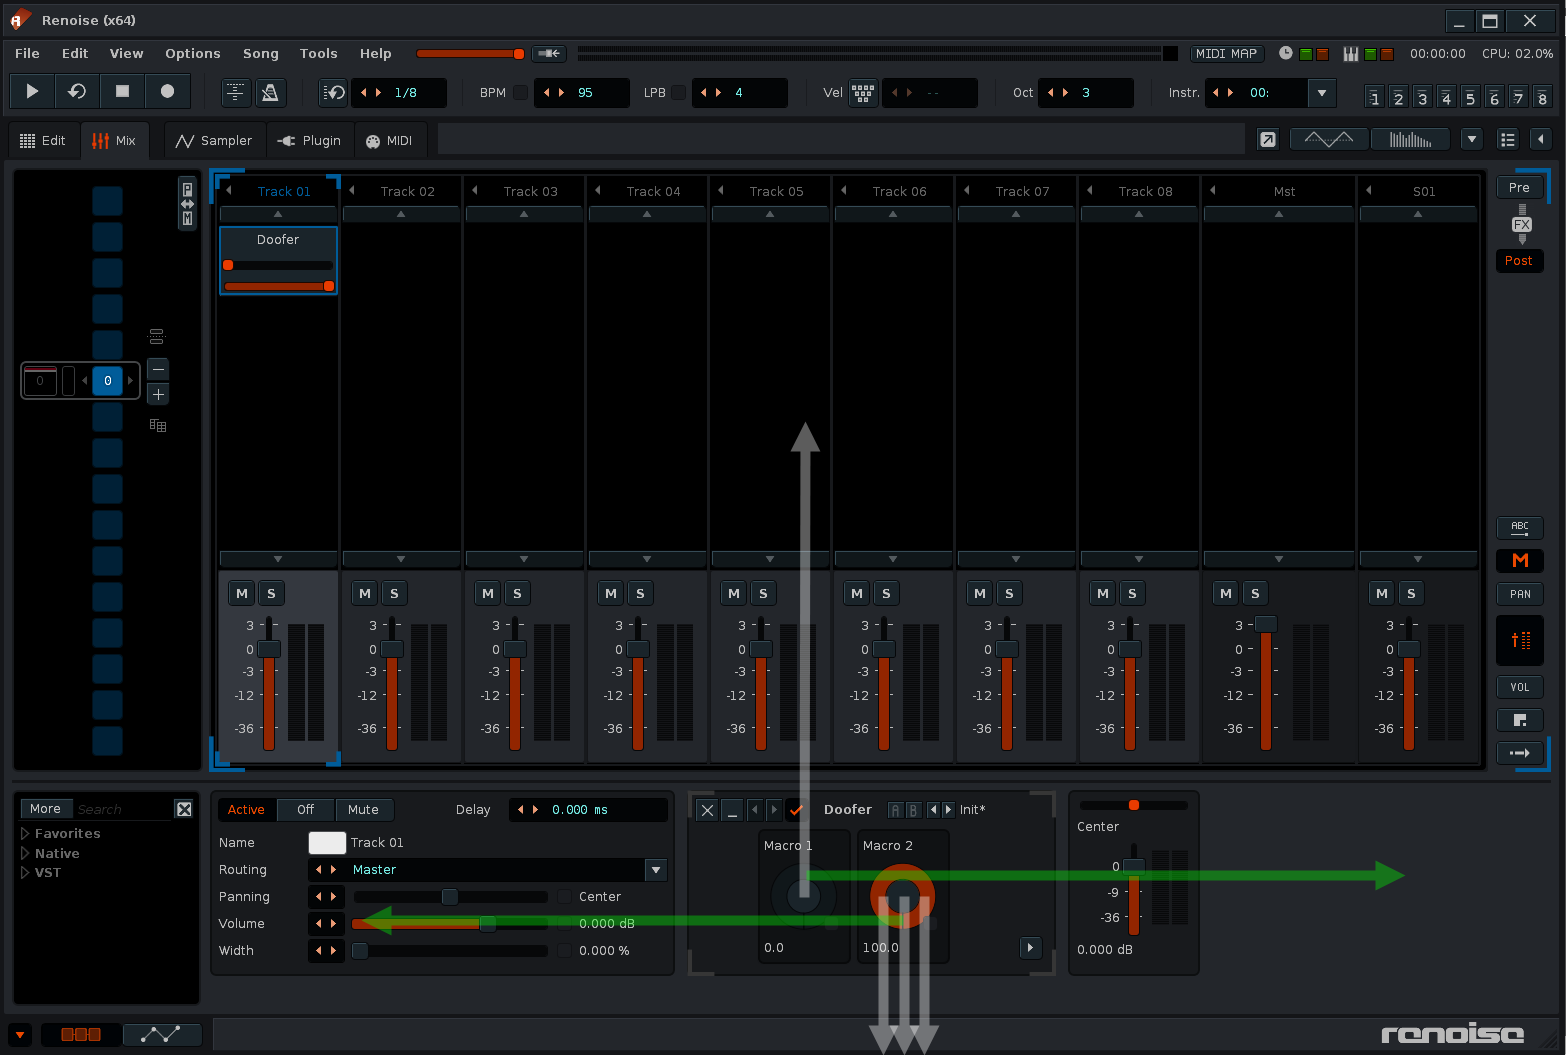The height and width of the screenshot is (1055, 1566).
Task: Mute Track 05 with M button
Action: pos(734,594)
